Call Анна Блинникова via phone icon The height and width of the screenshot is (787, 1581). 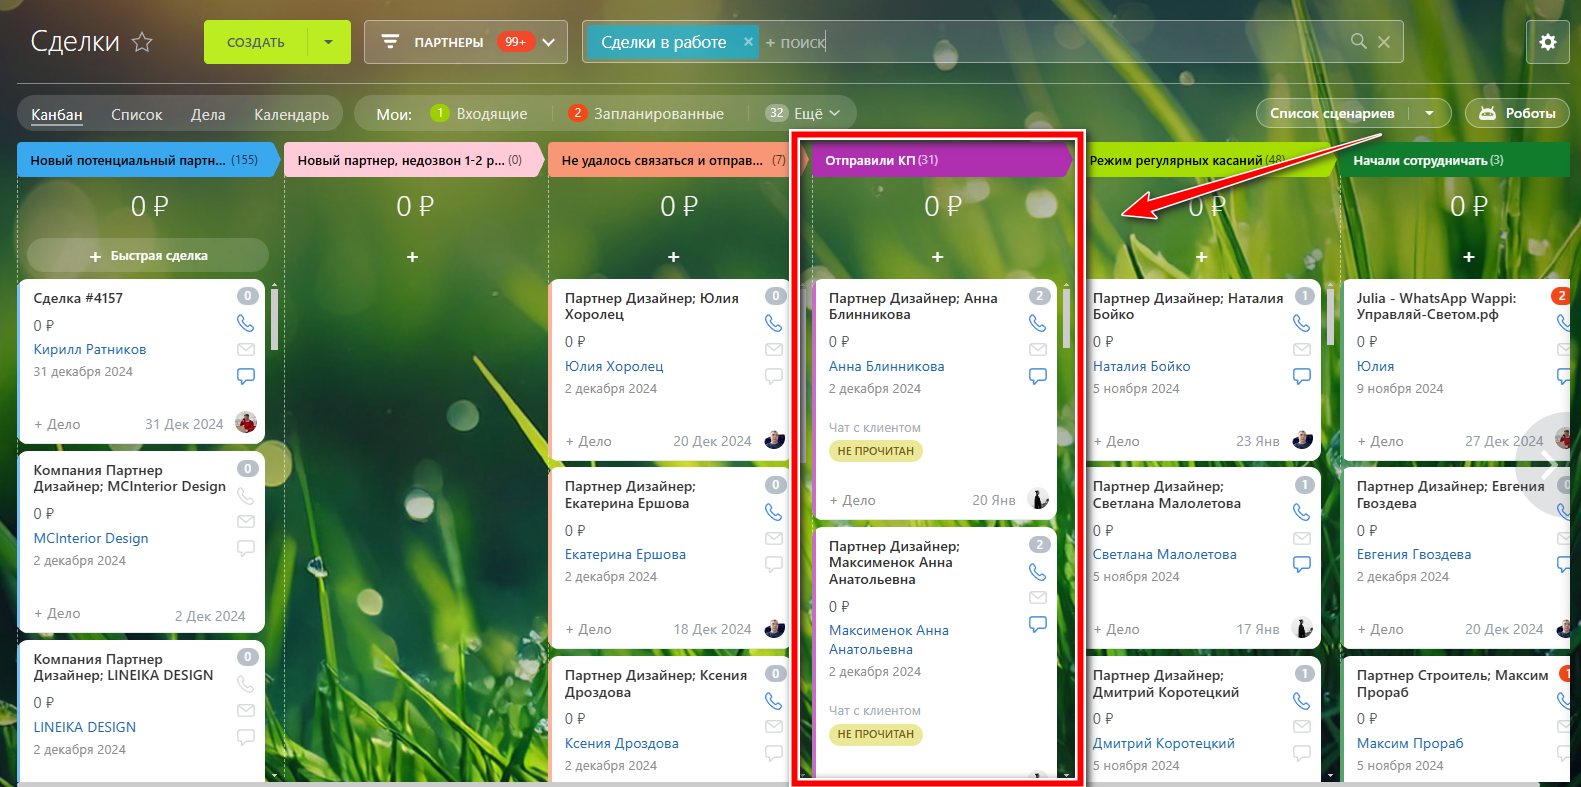[1037, 323]
